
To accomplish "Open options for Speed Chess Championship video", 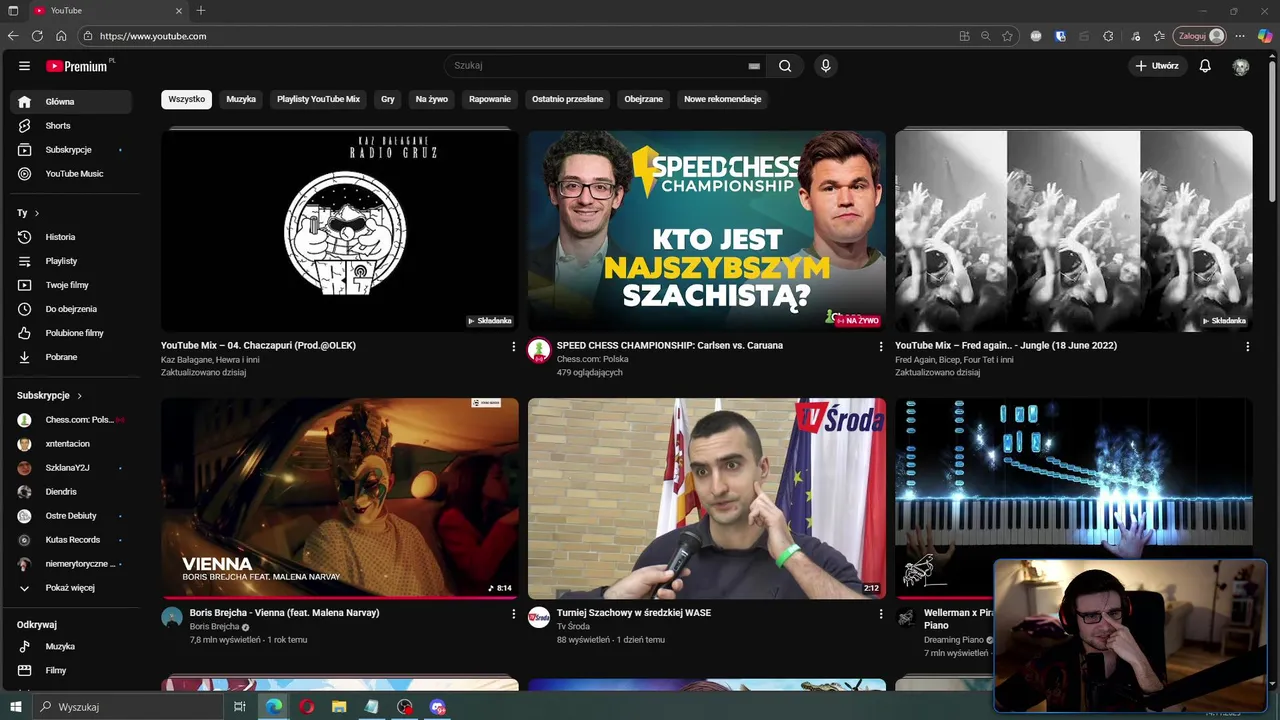I will (x=881, y=346).
